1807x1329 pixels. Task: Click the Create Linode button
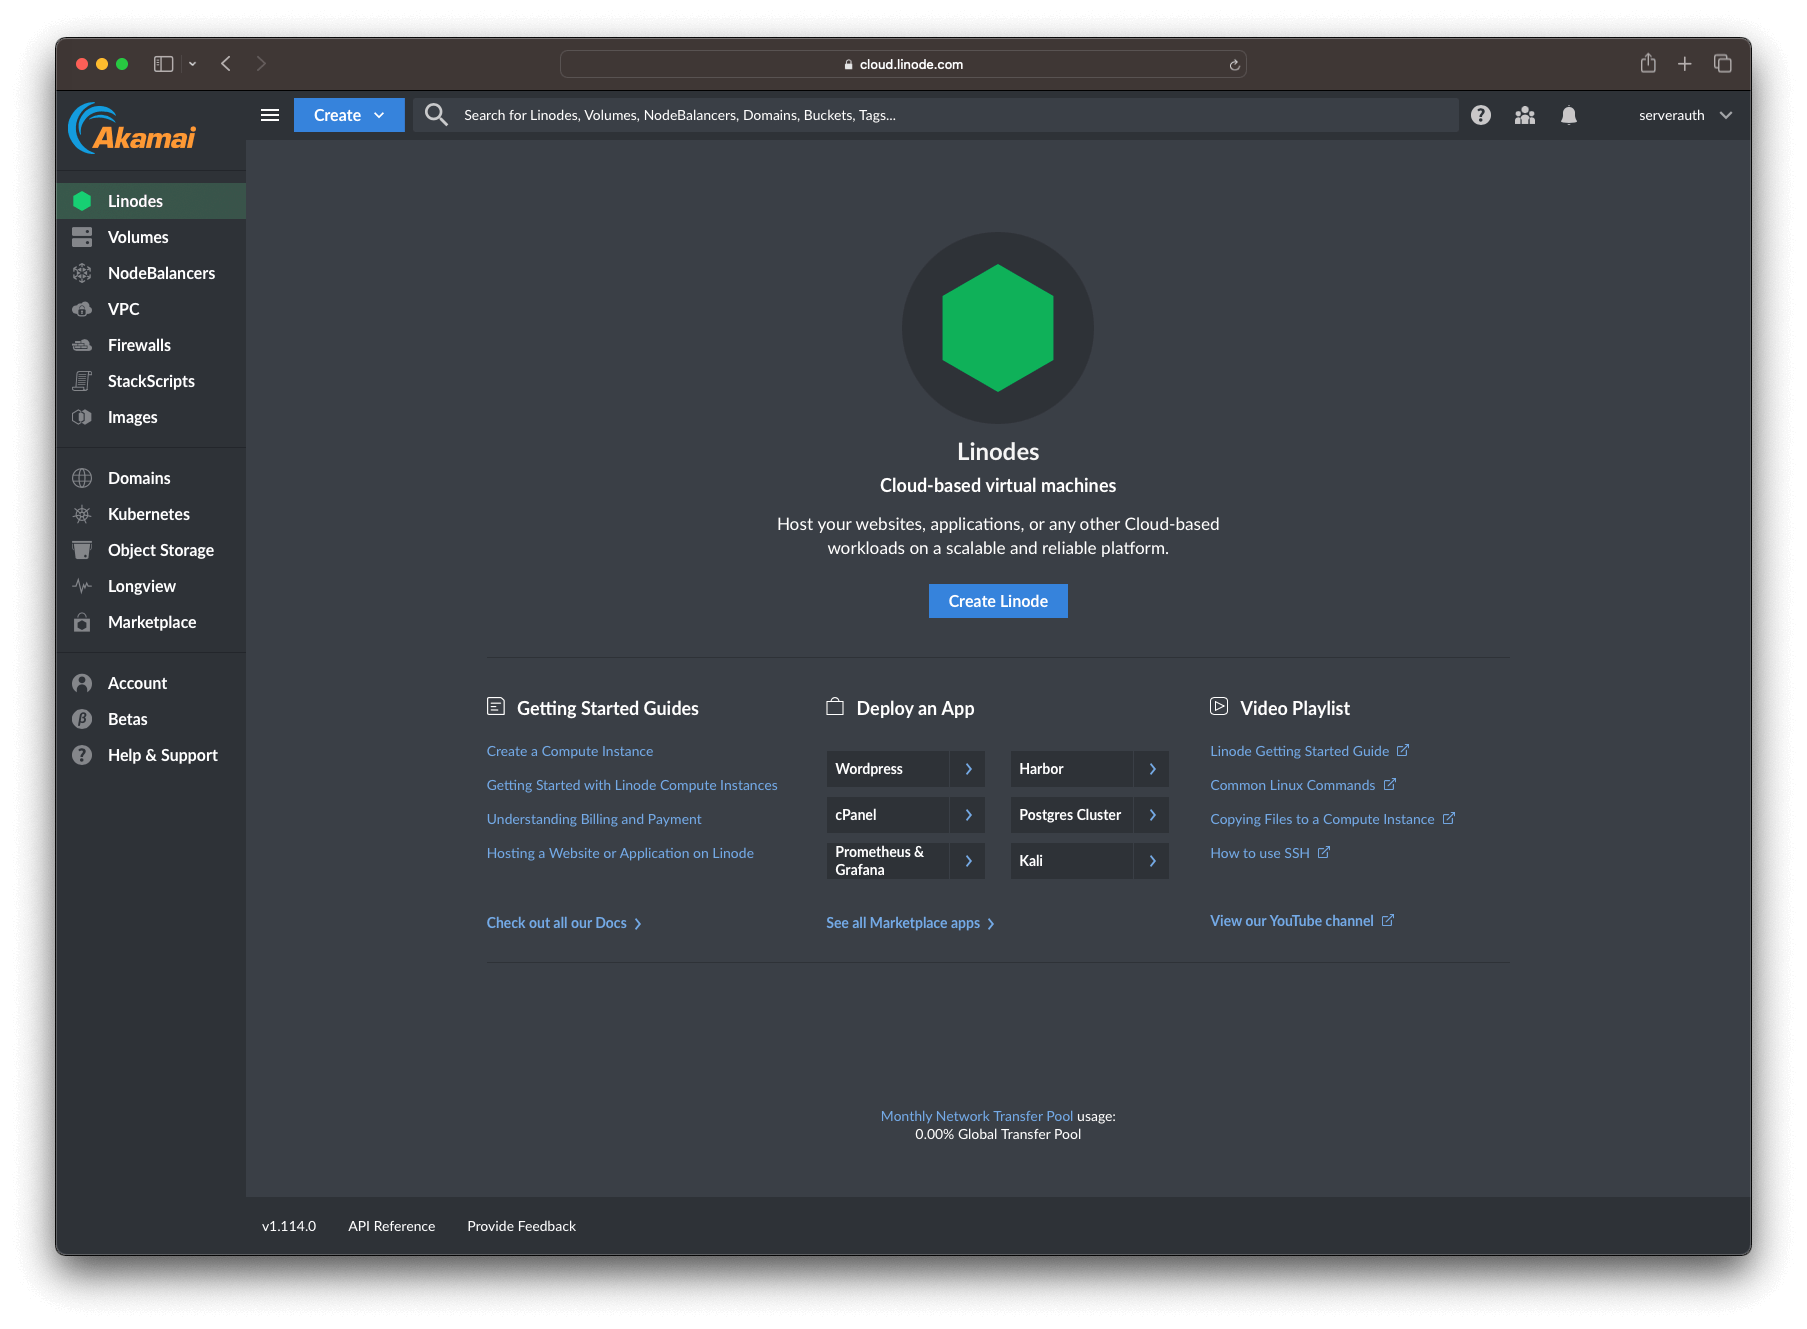tap(998, 601)
